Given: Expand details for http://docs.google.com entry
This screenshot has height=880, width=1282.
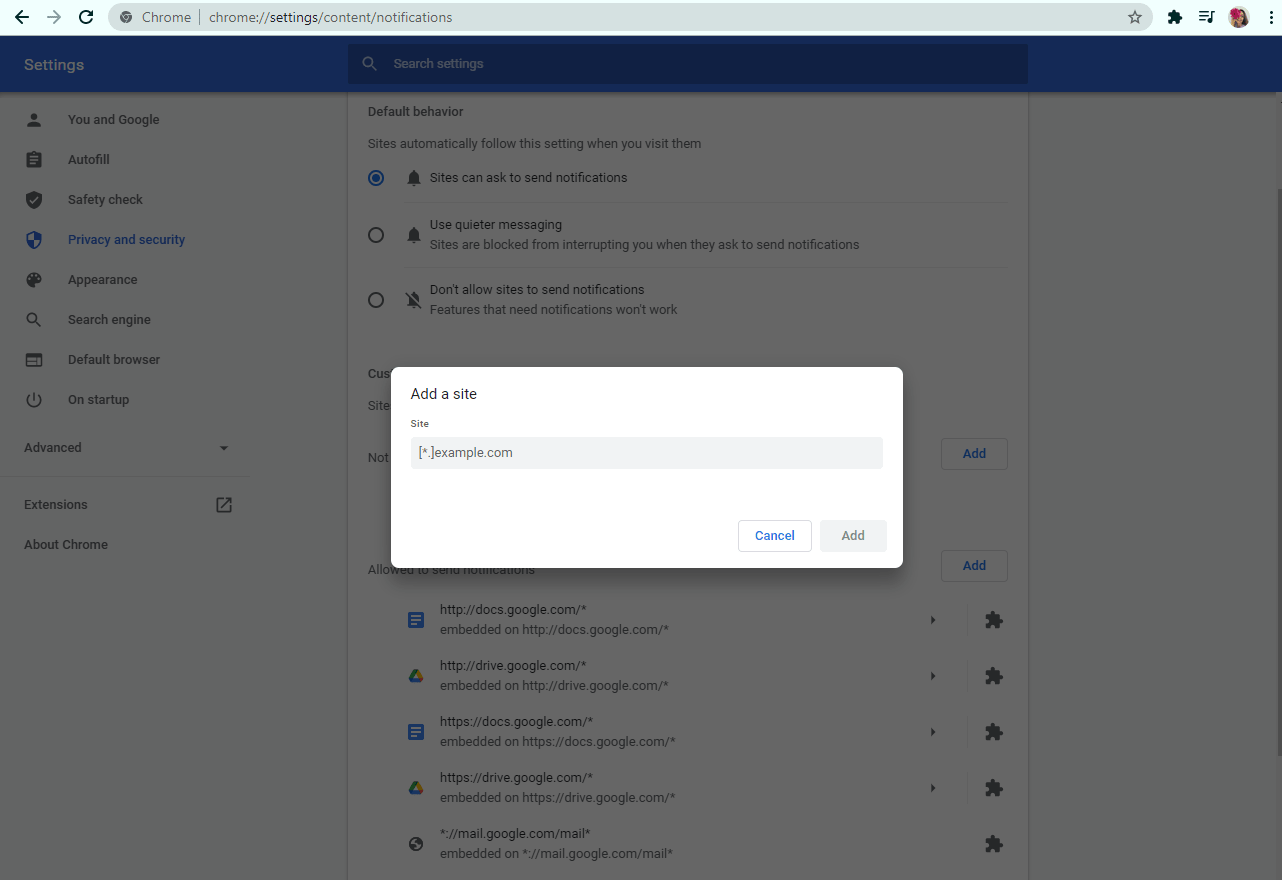Looking at the screenshot, I should pos(932,620).
